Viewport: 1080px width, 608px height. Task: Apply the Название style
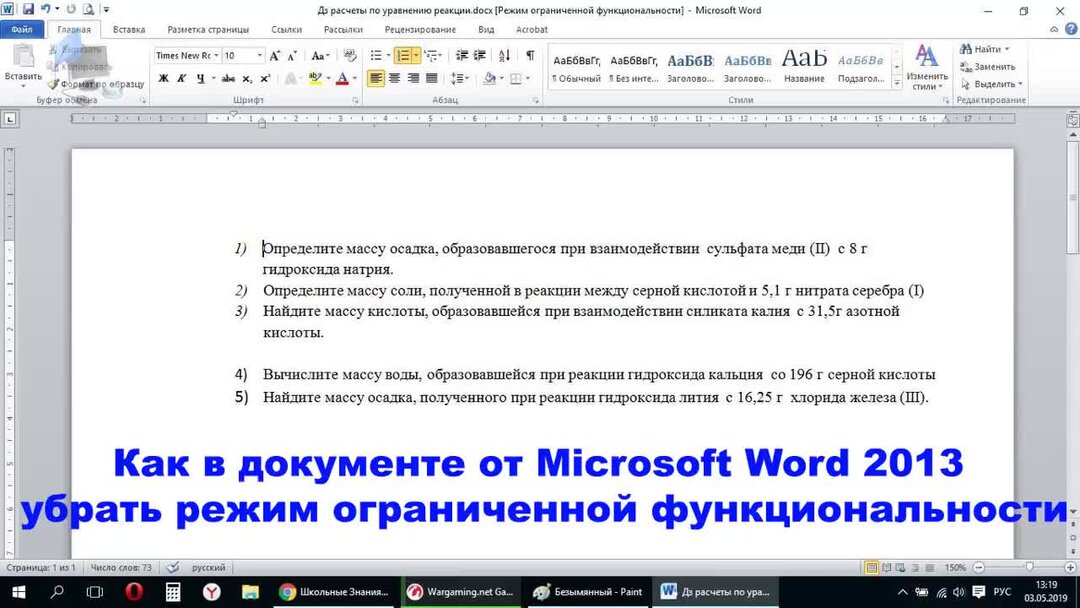804,69
